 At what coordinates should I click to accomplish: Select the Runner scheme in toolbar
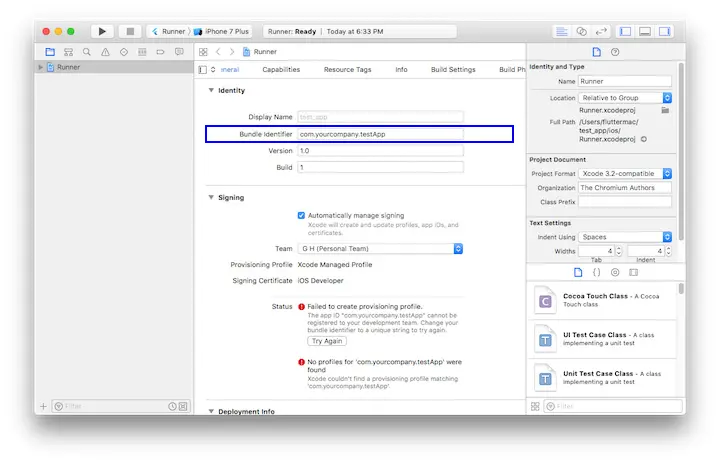(168, 31)
